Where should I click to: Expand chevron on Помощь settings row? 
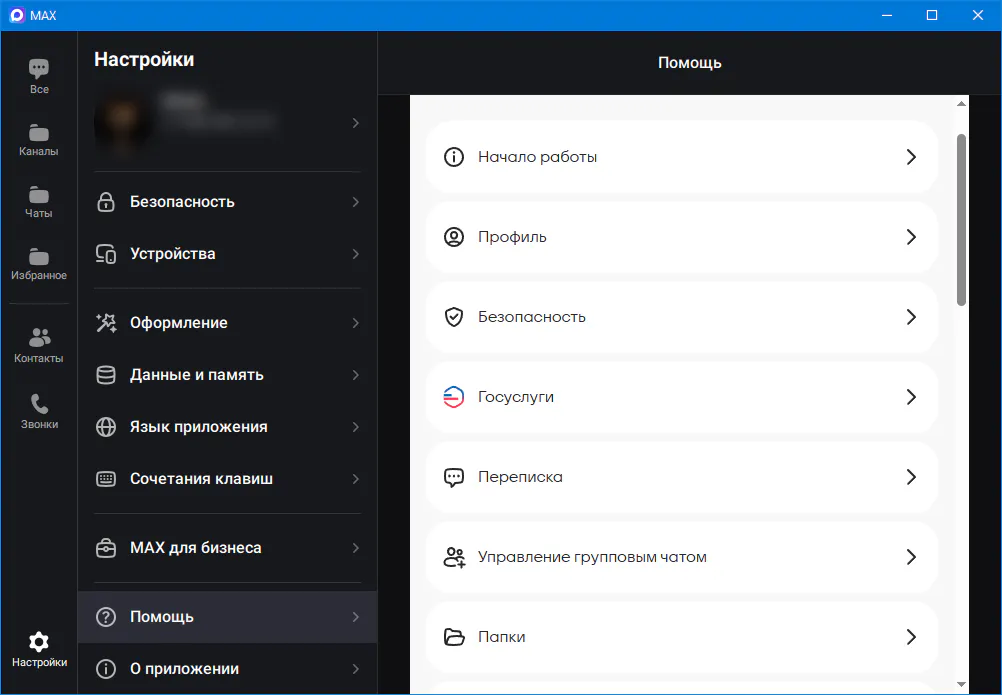tap(356, 617)
